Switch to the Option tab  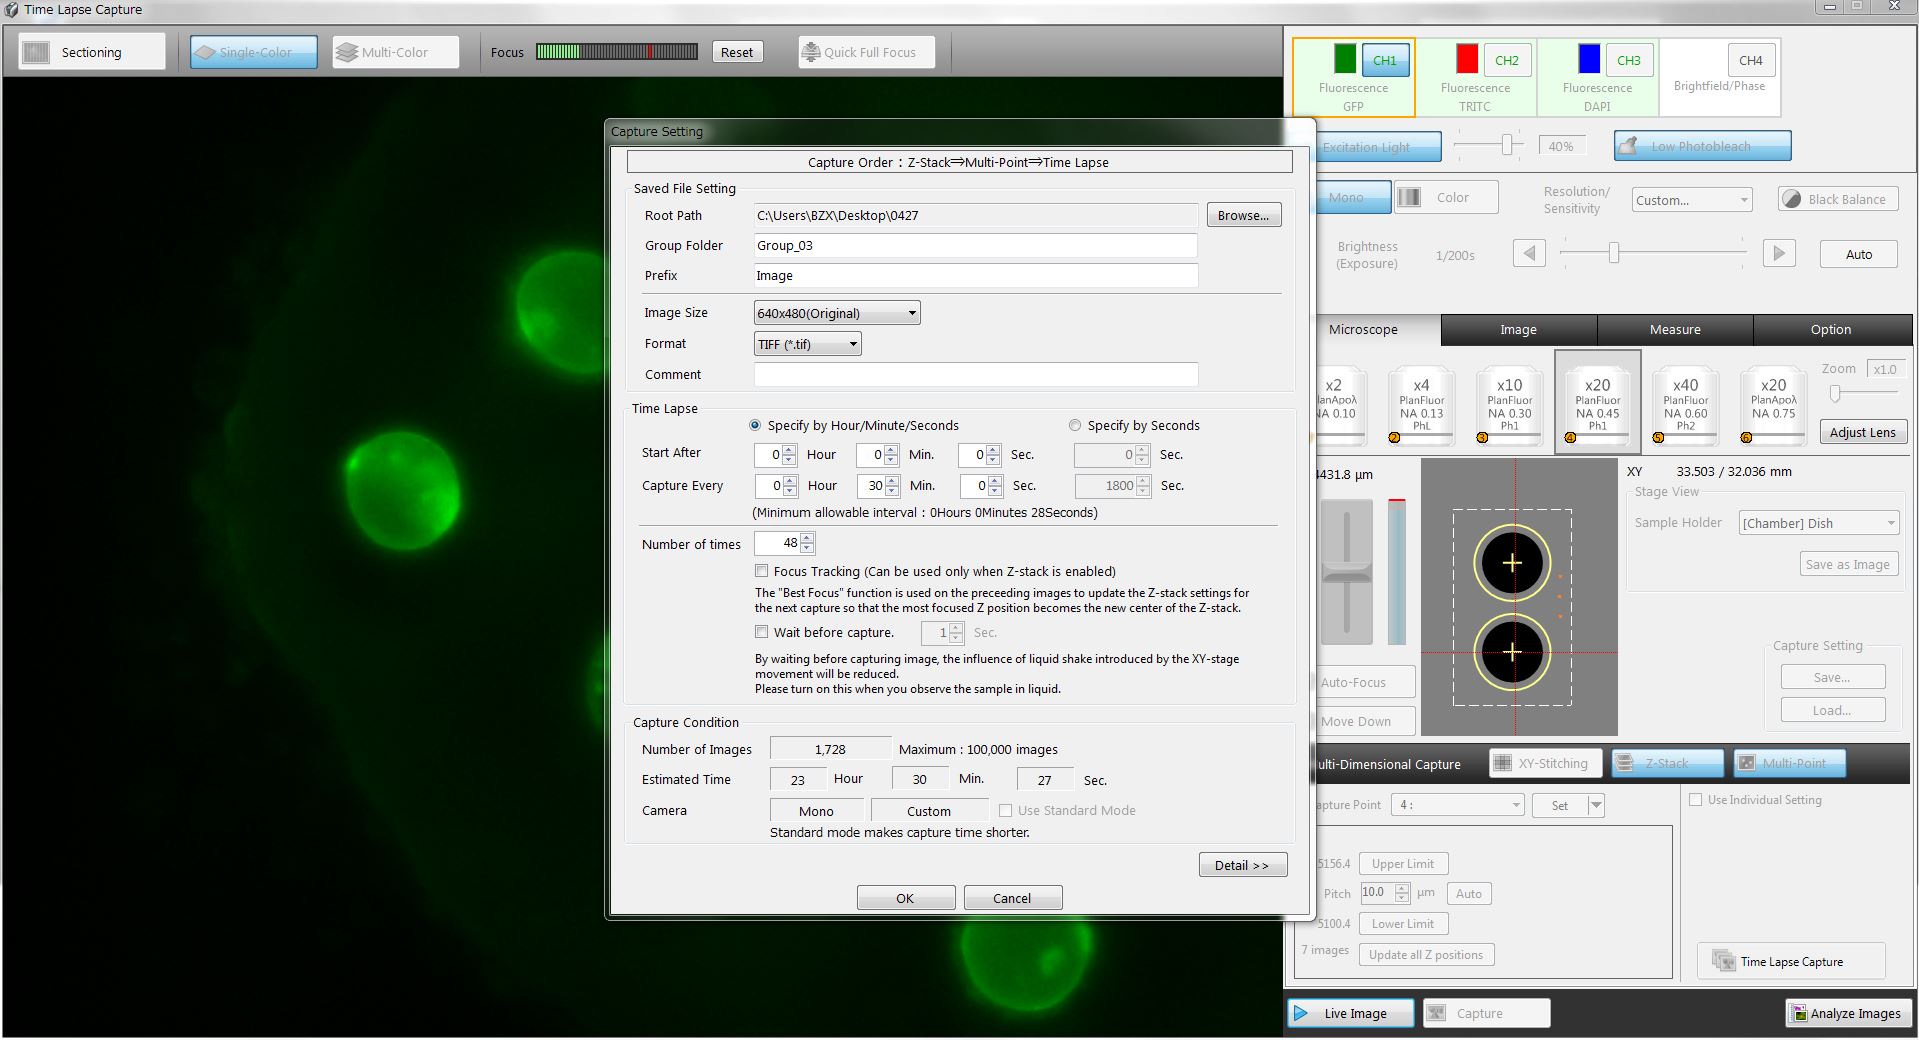click(1830, 329)
